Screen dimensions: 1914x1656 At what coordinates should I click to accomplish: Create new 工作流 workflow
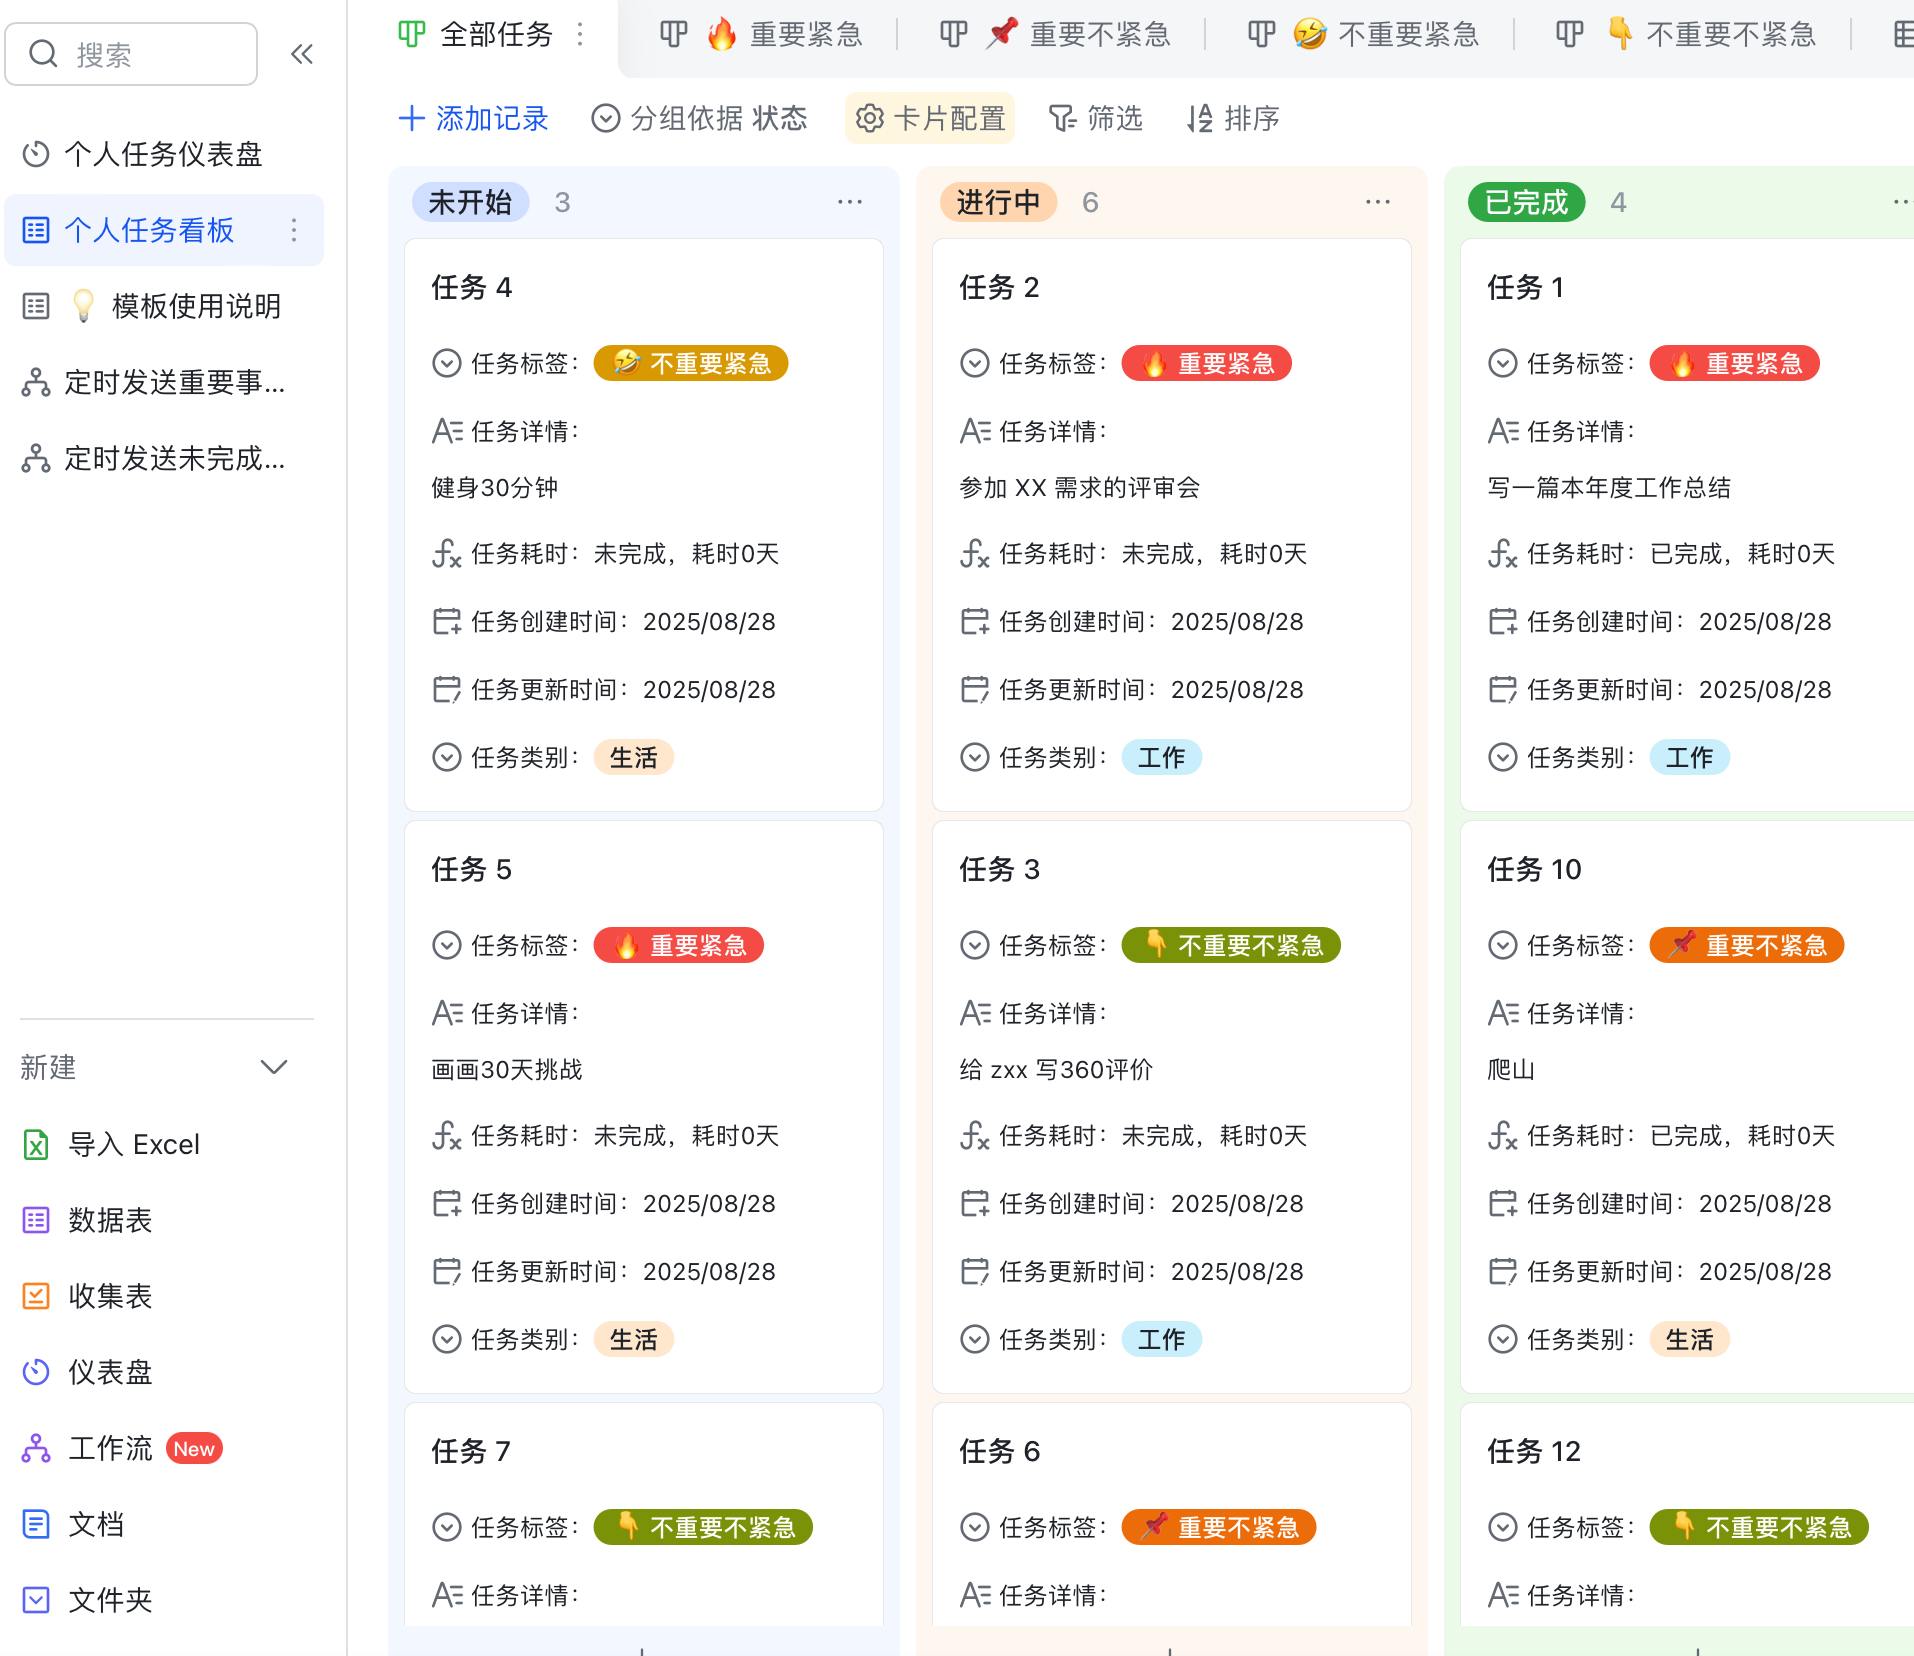(110, 1448)
